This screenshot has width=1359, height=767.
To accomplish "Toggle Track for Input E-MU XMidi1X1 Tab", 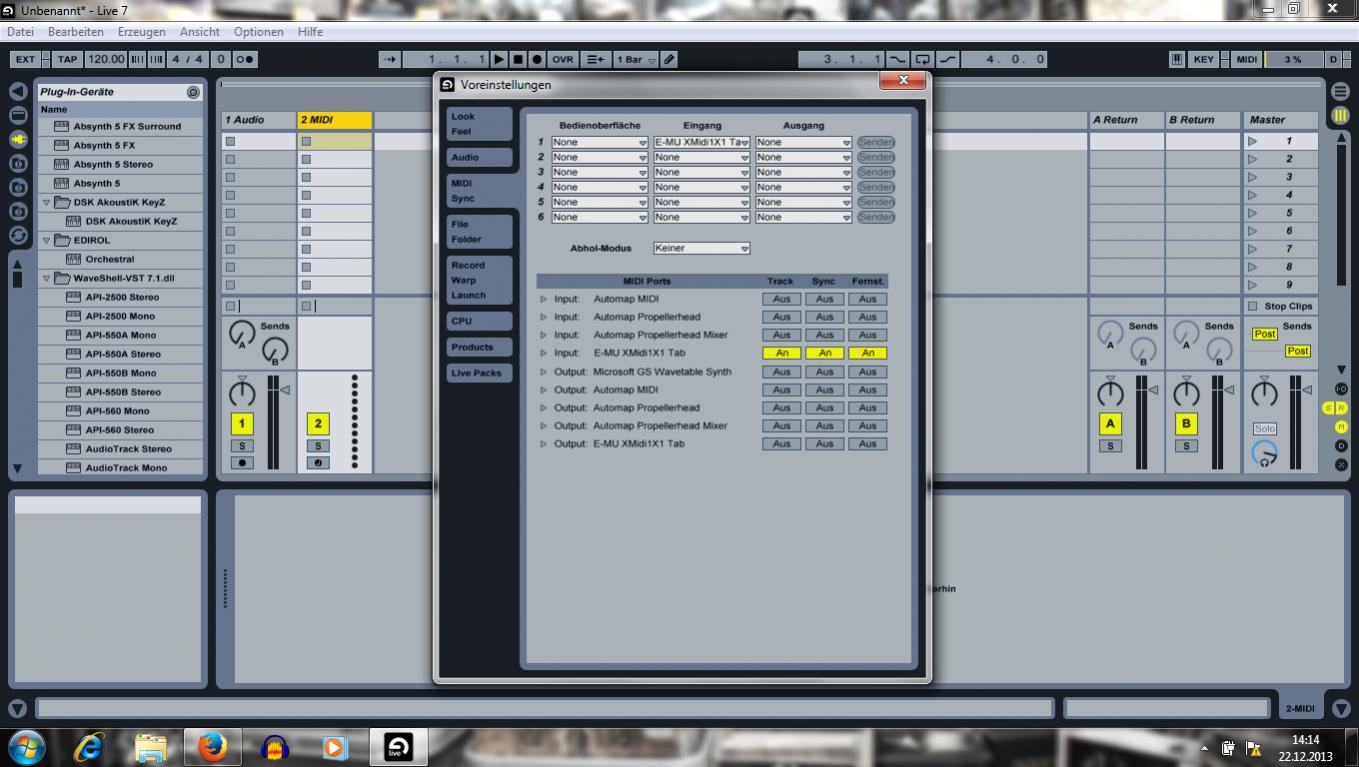I will [x=781, y=353].
